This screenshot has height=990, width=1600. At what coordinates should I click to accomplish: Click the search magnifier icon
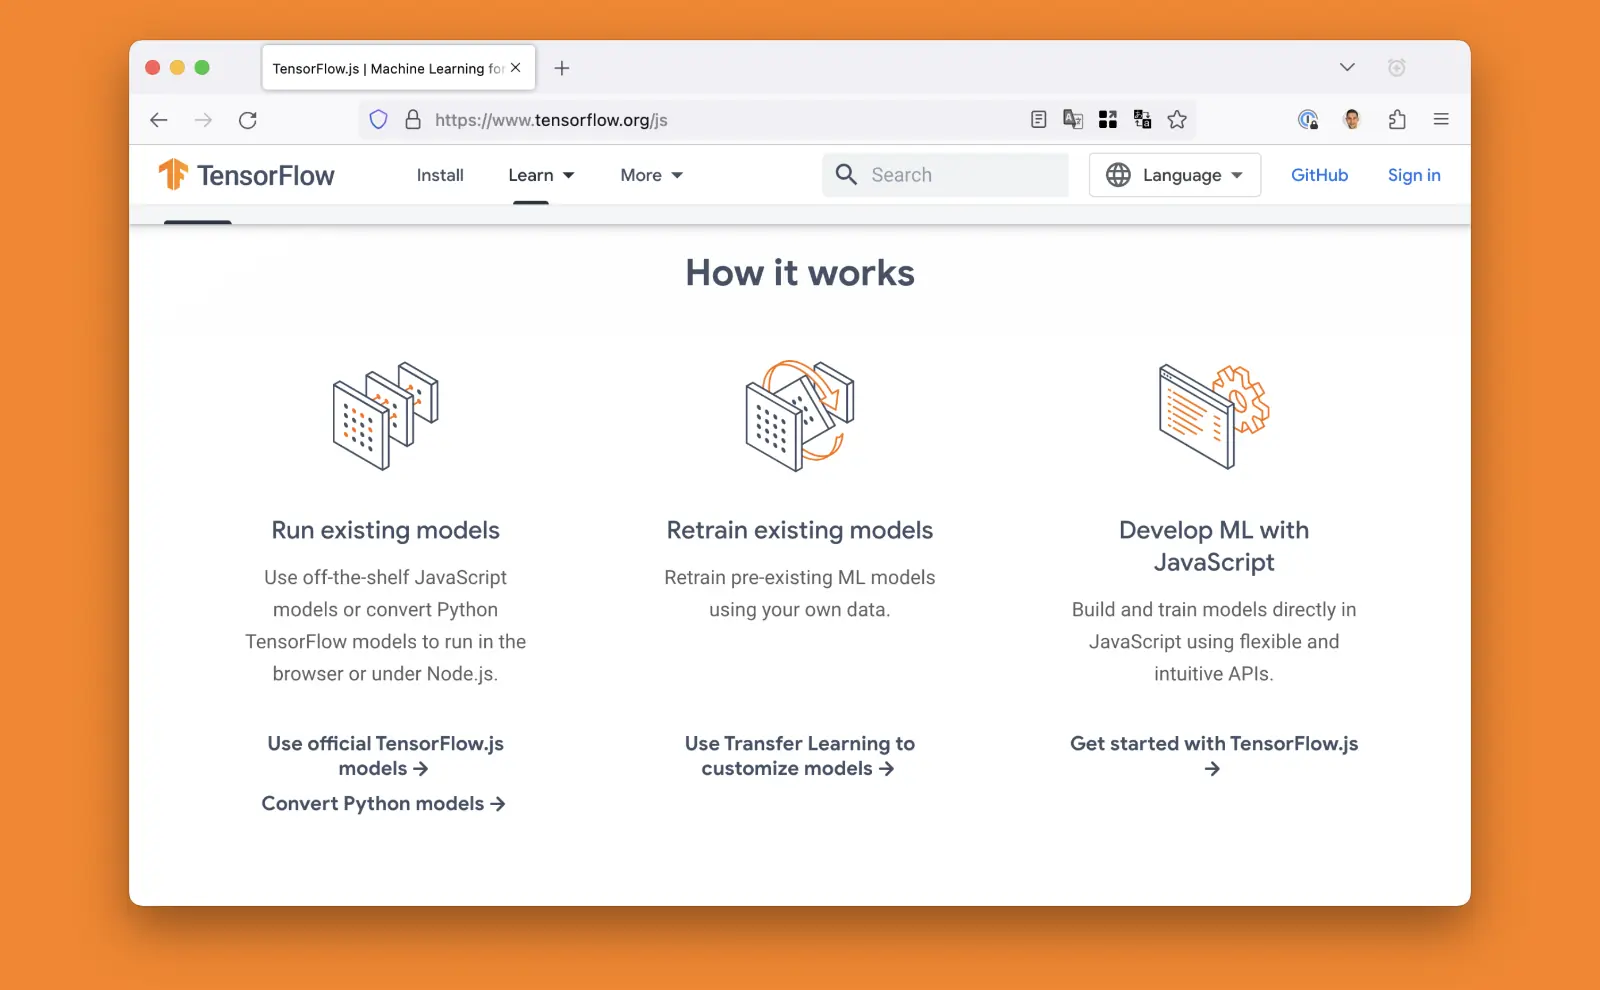(846, 174)
